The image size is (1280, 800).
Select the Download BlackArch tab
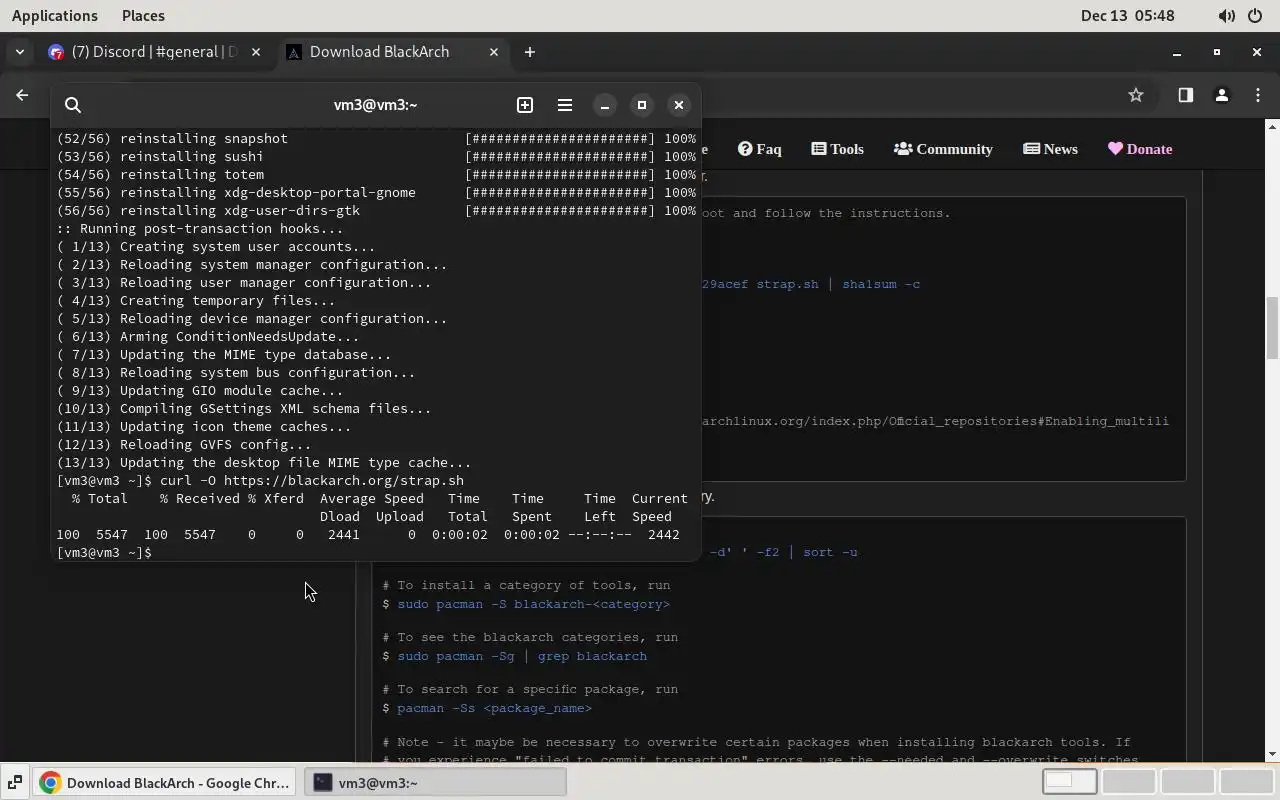point(392,52)
